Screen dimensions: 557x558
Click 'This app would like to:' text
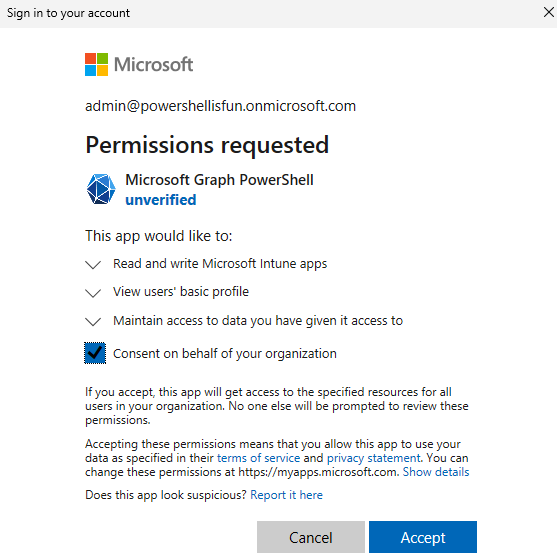point(158,236)
